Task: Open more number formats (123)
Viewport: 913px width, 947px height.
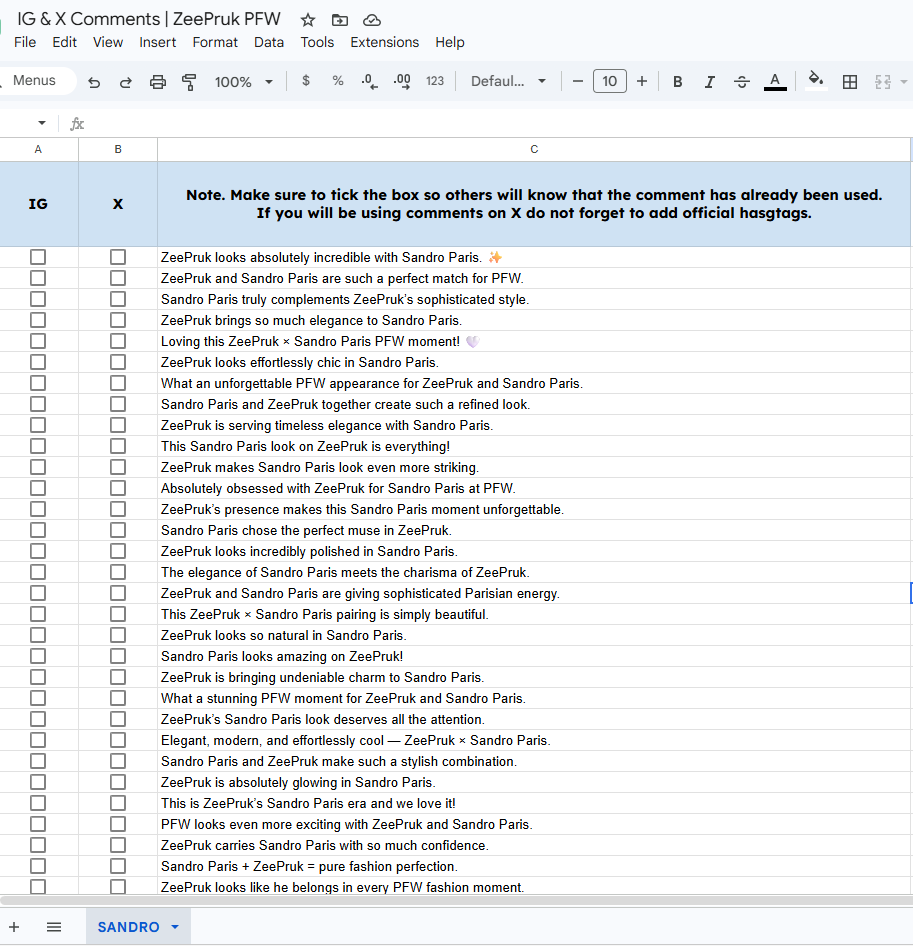Action: (435, 81)
